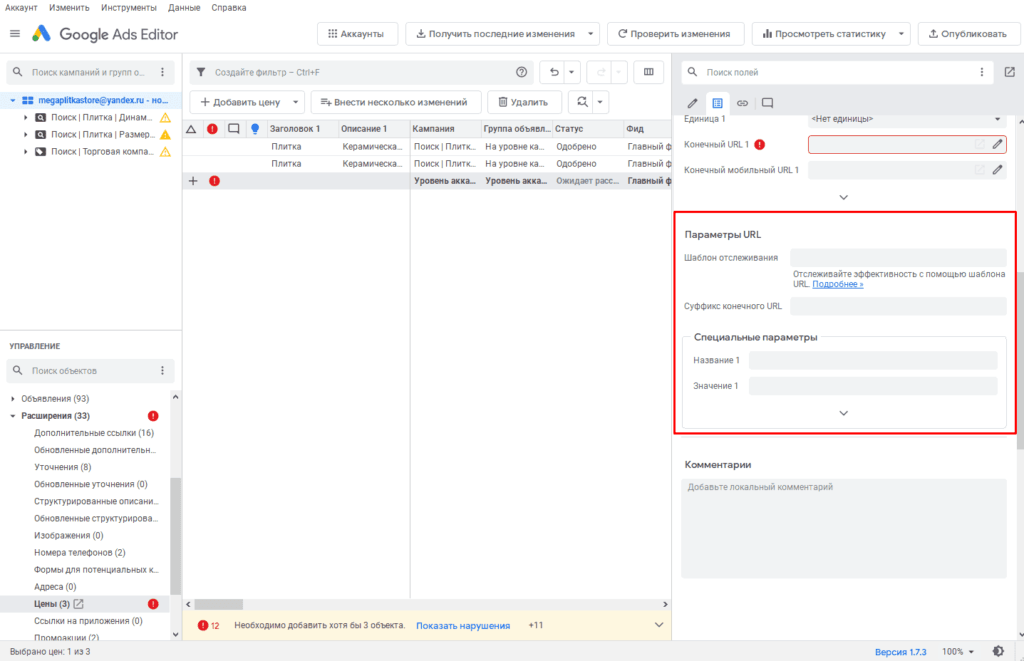Click Проверить изменения button
Screen dimensions: 1024x661
coord(675,34)
